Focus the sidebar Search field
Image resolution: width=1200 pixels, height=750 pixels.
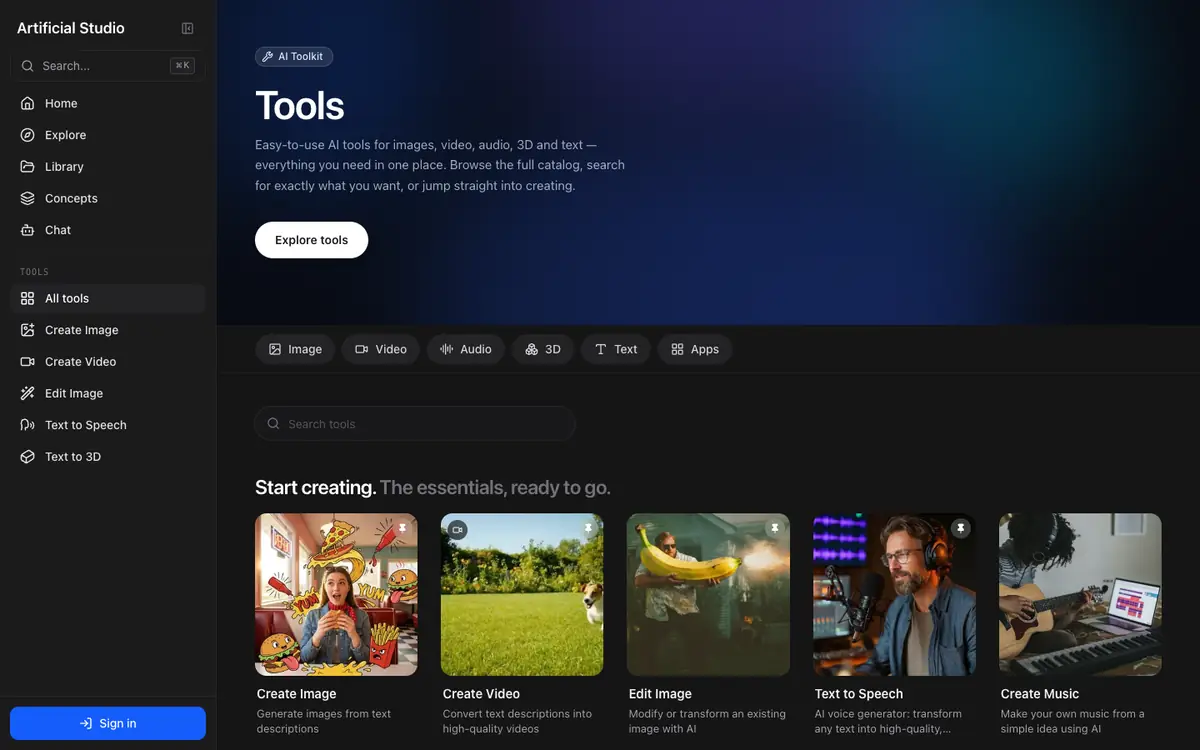coord(108,66)
